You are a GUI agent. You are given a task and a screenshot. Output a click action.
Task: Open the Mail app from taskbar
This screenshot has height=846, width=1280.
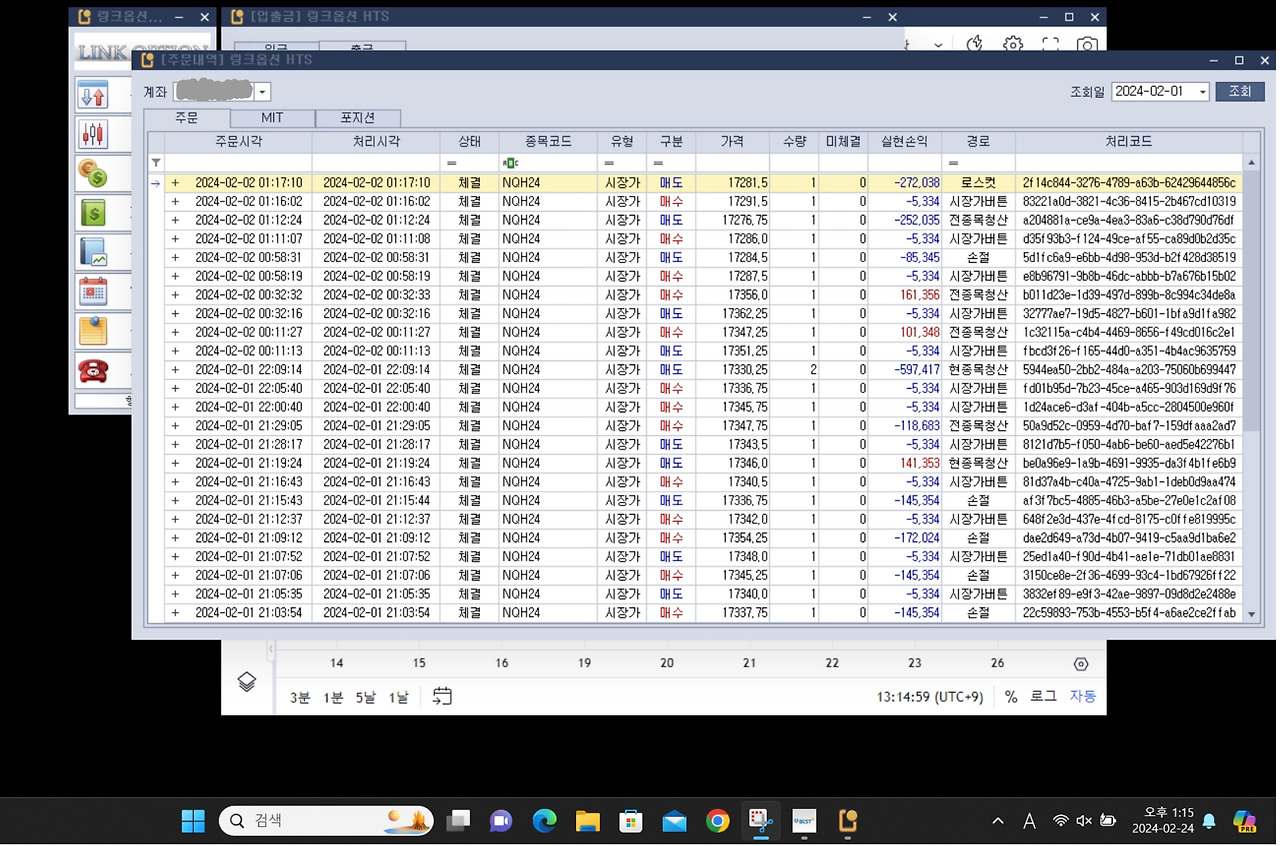[674, 821]
